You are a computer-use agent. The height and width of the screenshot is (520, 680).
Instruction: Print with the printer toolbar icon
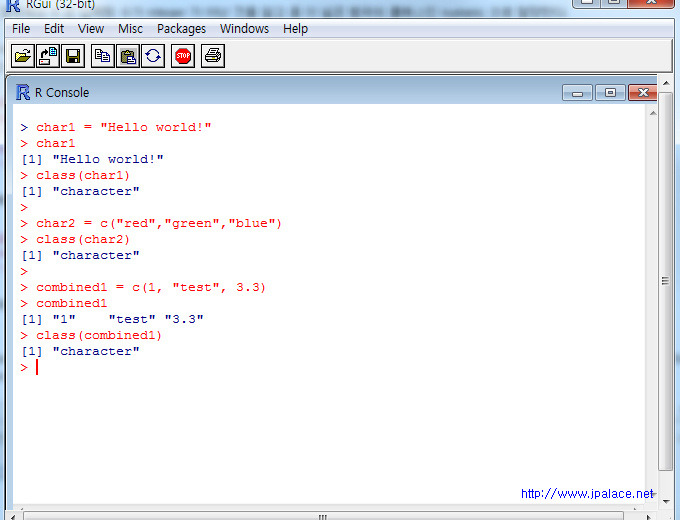(x=213, y=56)
